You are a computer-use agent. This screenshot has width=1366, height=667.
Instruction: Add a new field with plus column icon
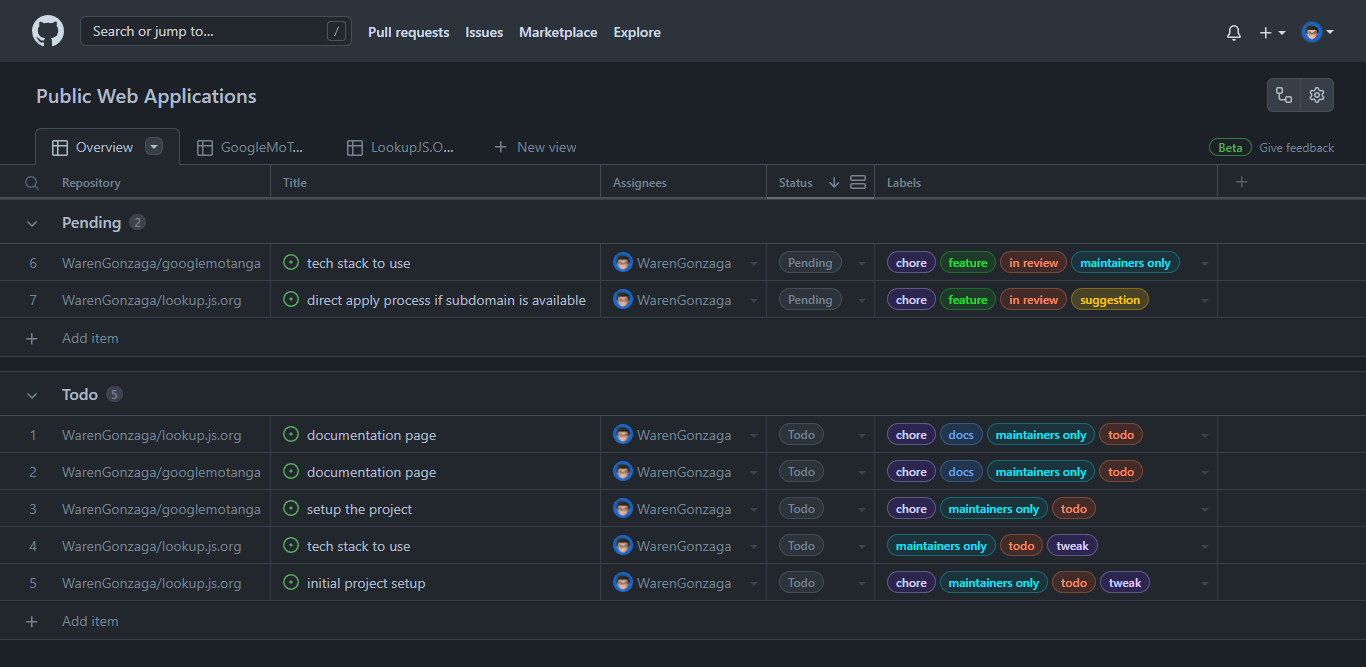point(1242,182)
